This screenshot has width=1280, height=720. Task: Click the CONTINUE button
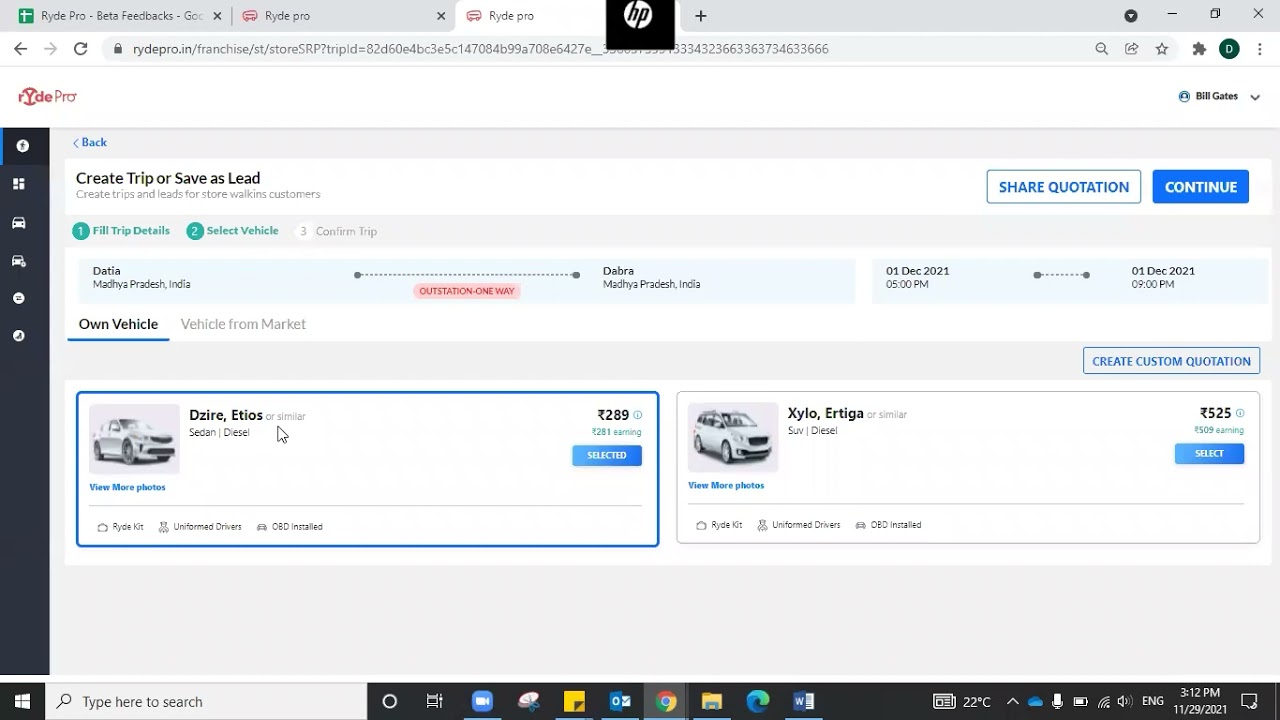coord(1200,187)
